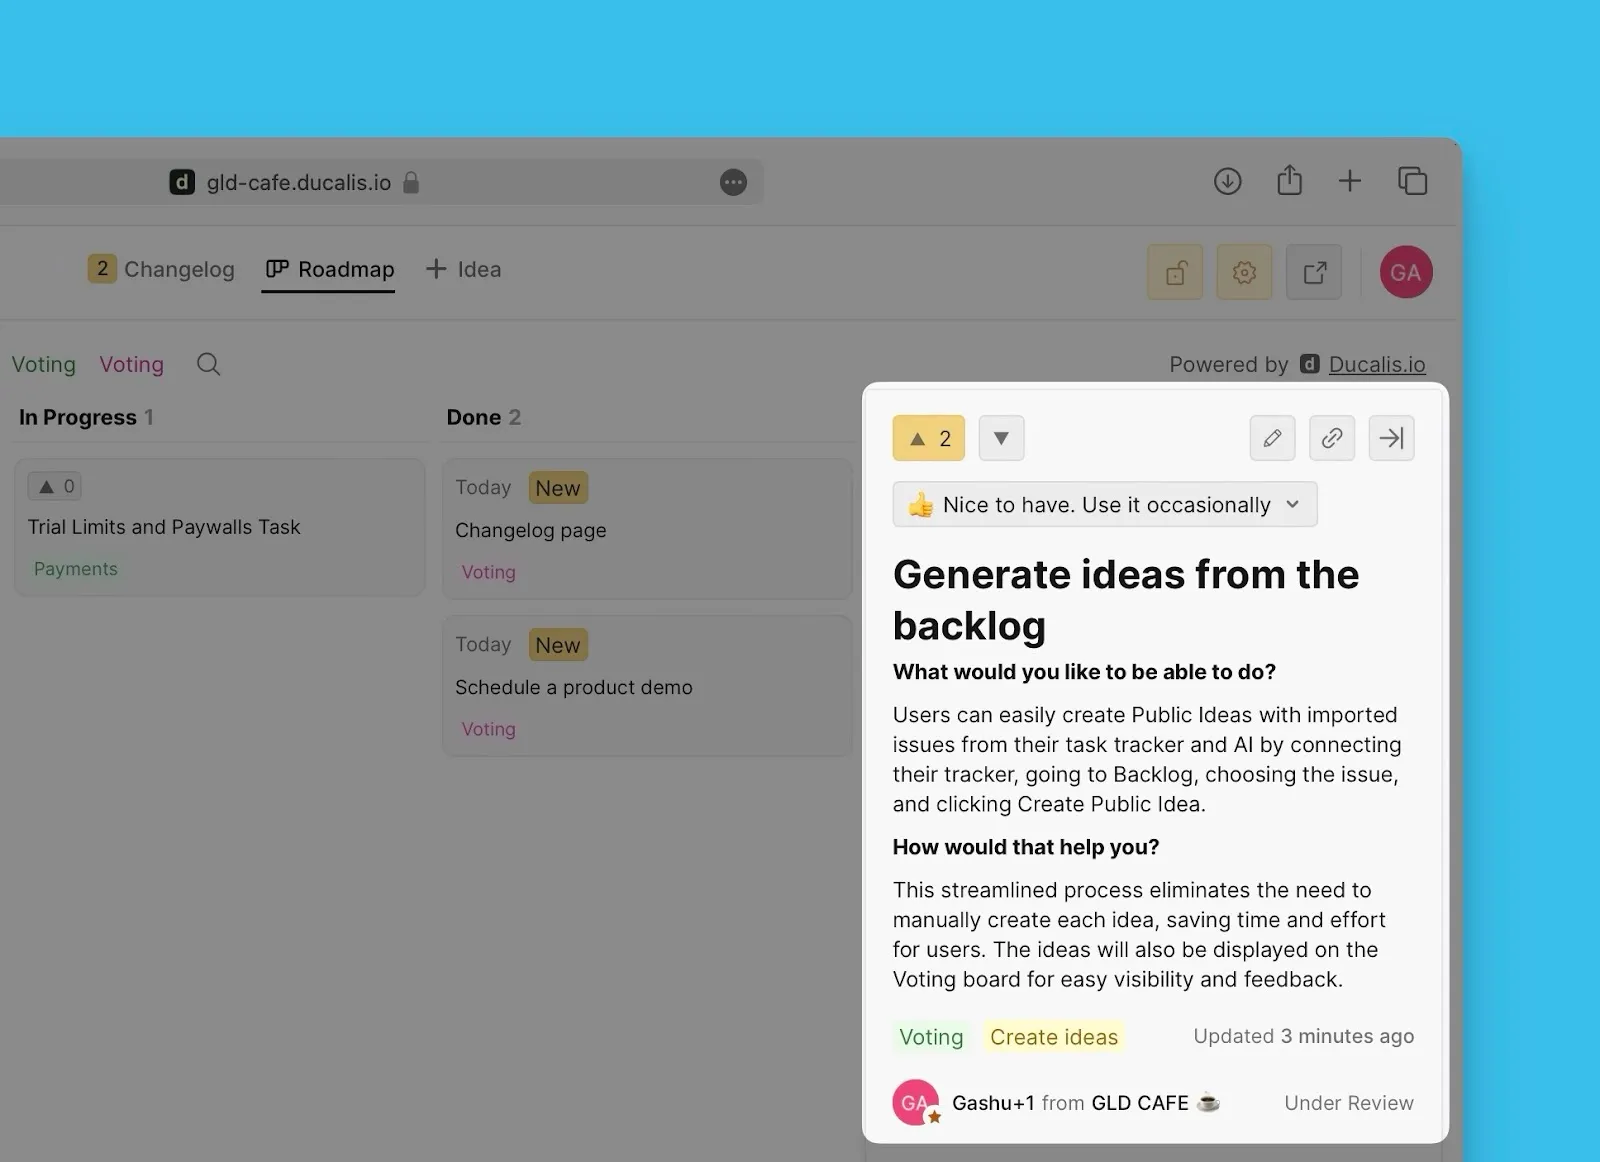
Task: Toggle upvote on Generate ideas
Action: point(928,438)
